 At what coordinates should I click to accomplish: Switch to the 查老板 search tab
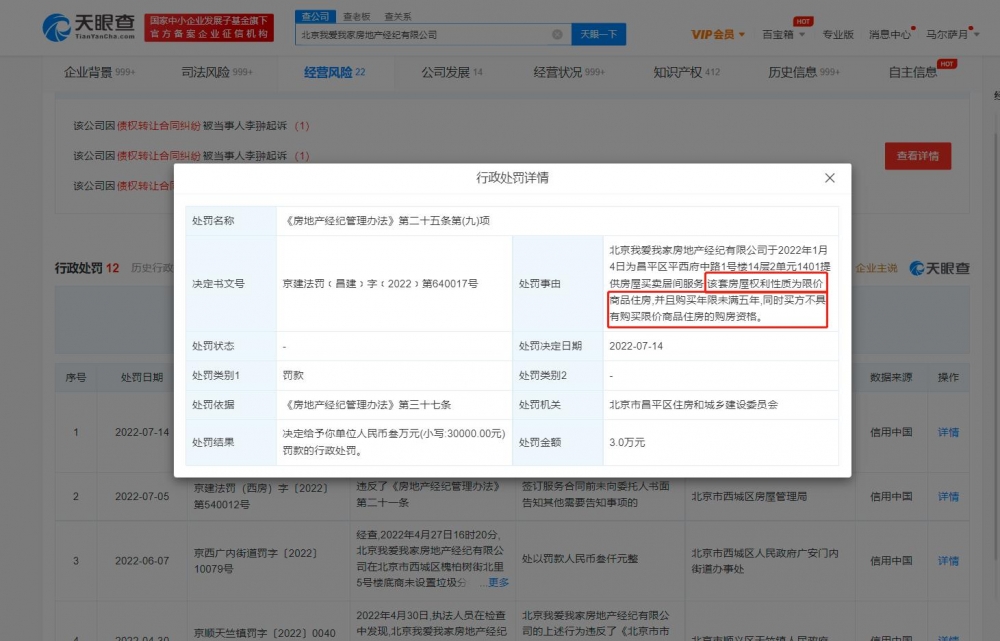click(357, 17)
